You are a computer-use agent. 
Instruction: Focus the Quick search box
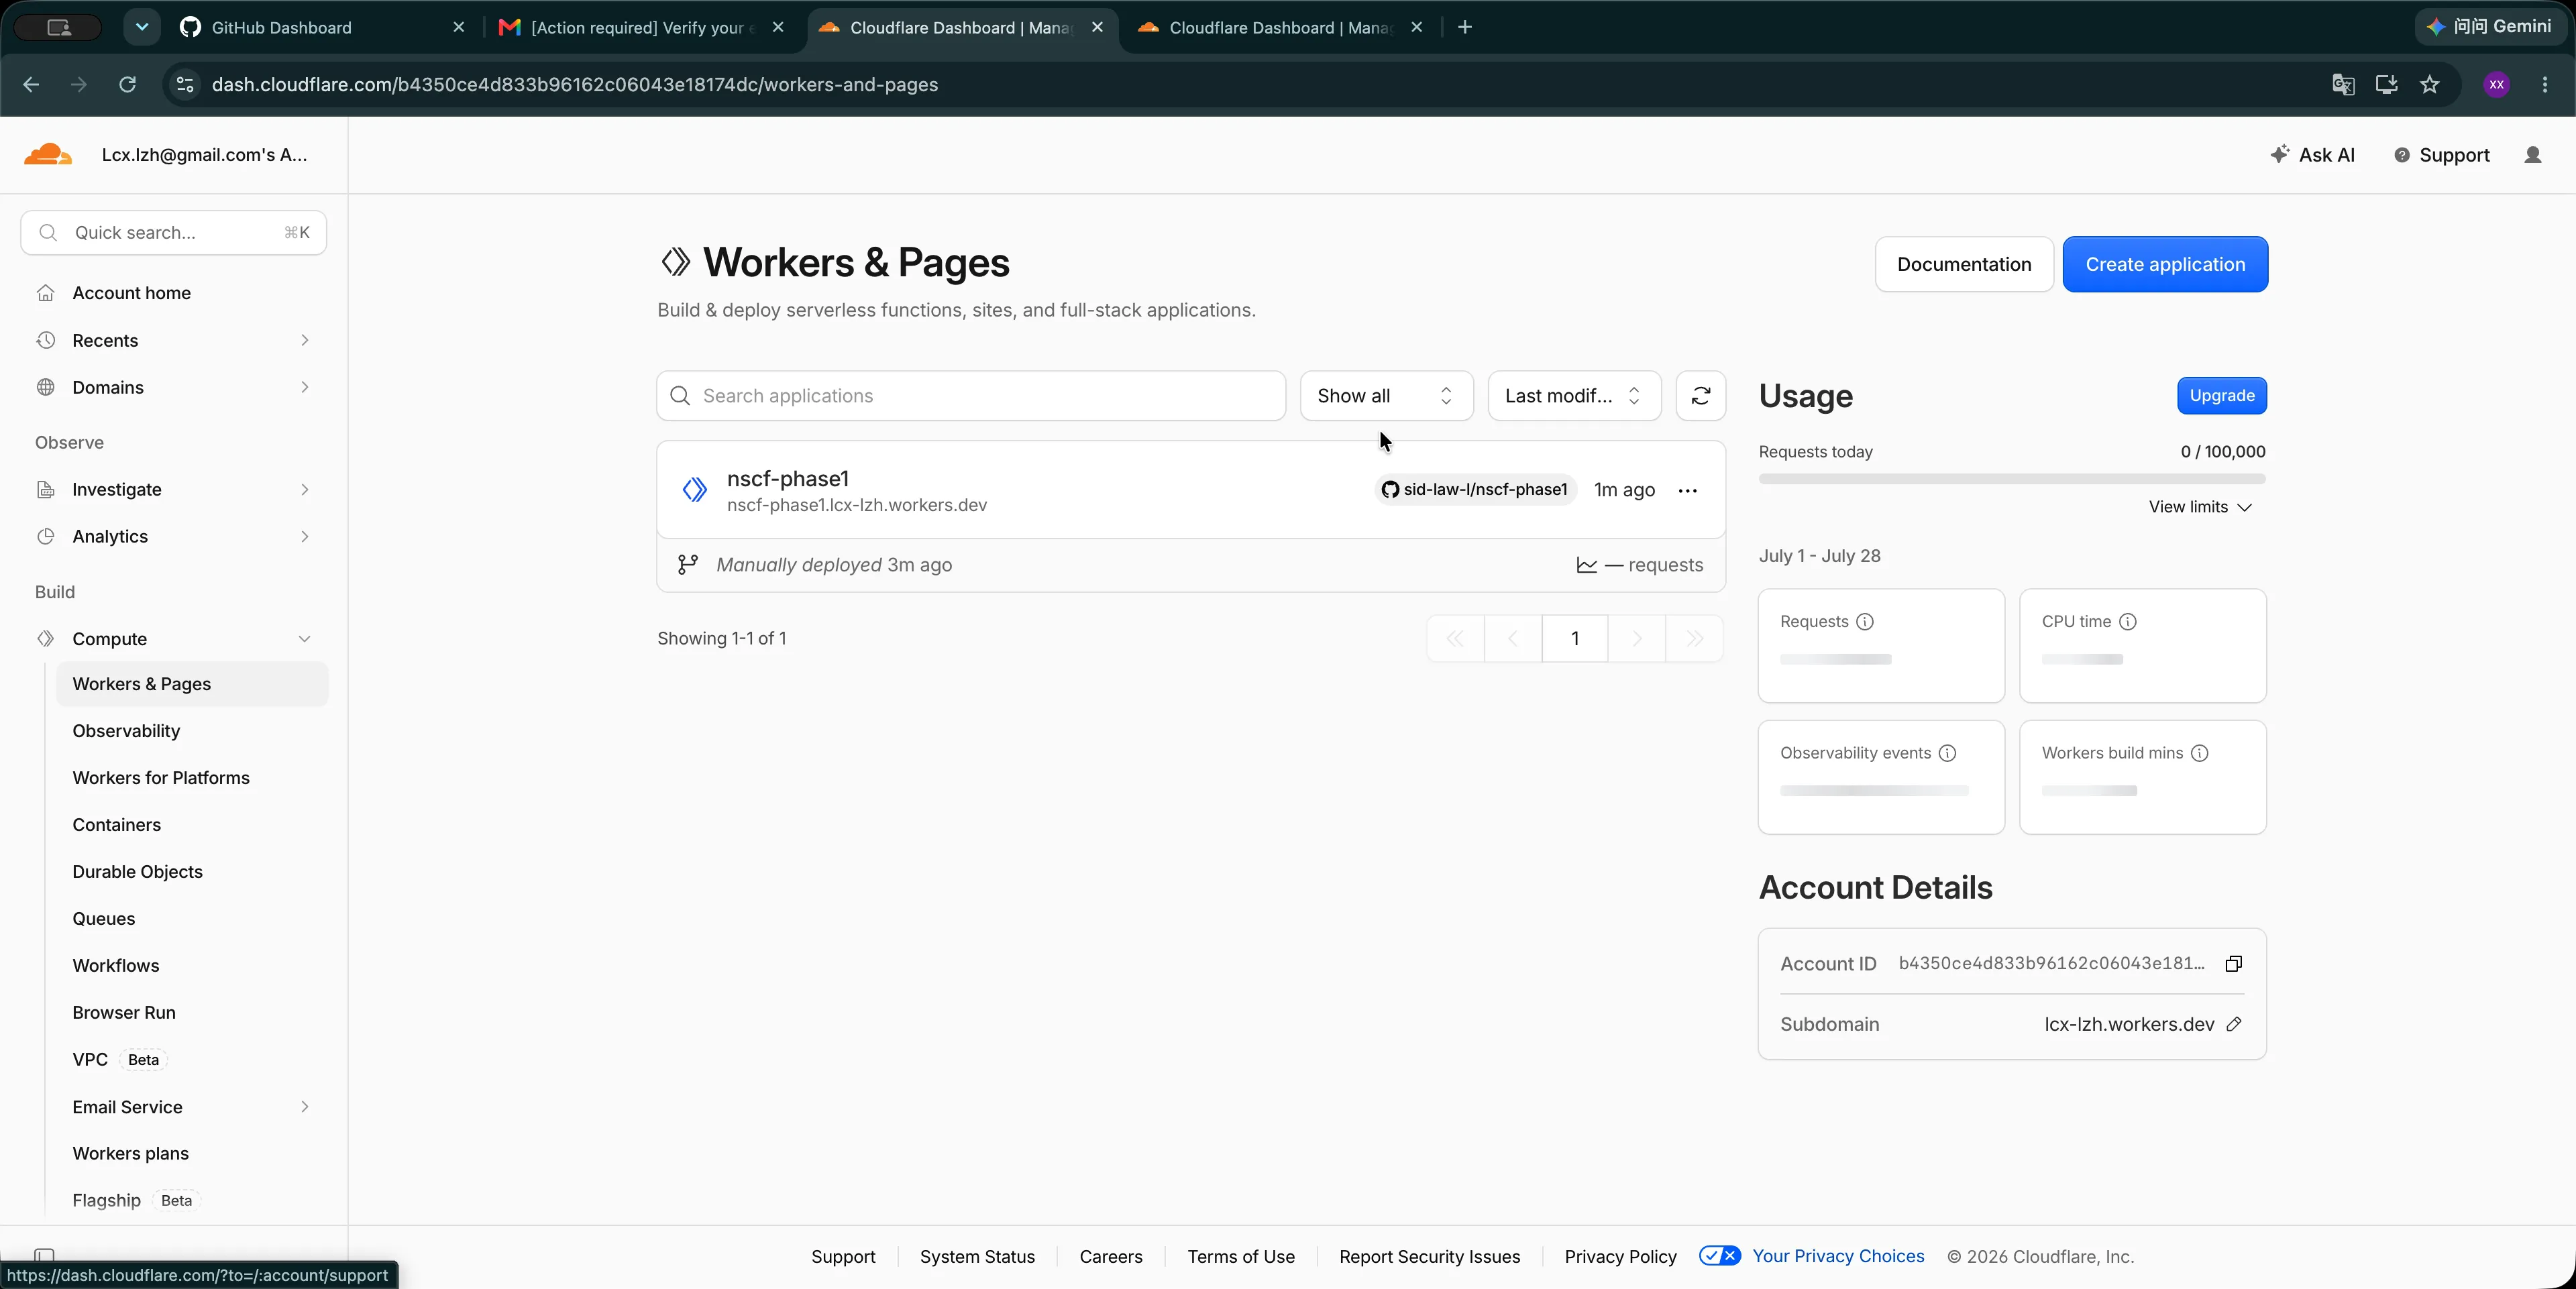[x=174, y=233]
